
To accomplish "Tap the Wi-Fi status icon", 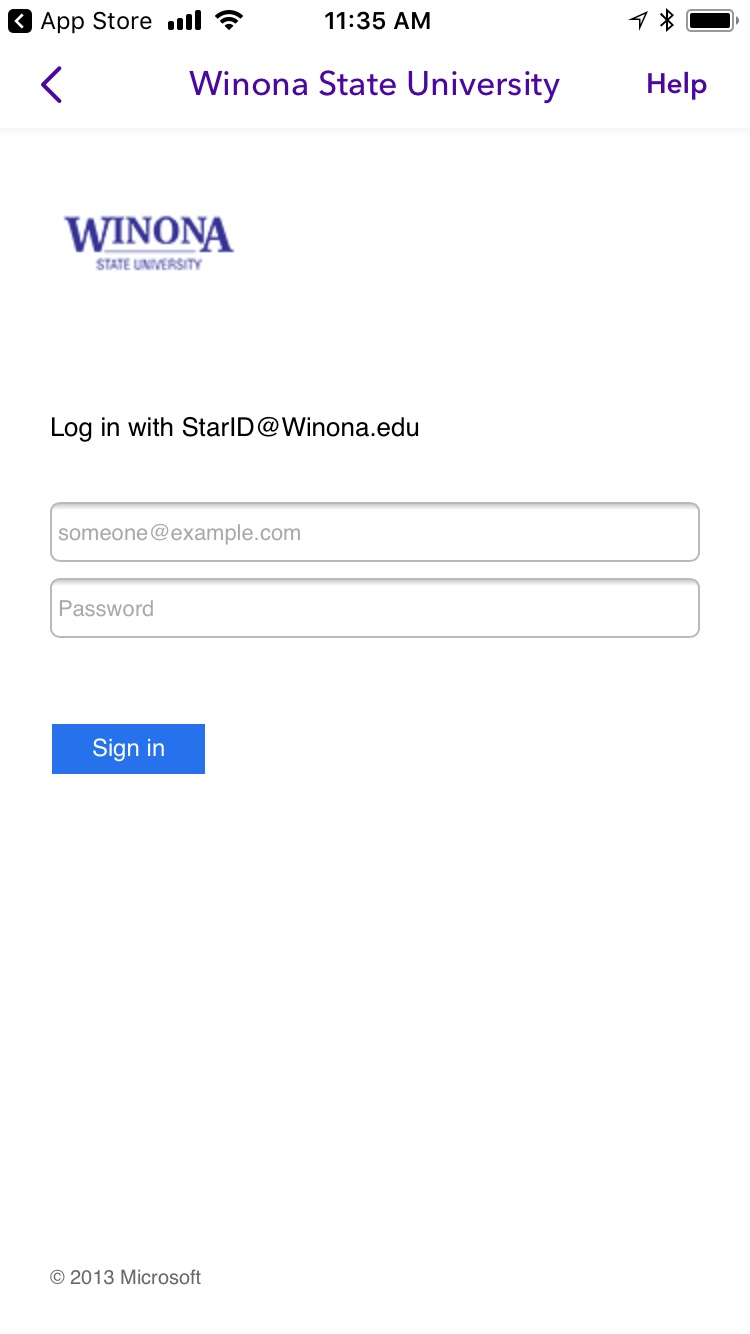I will click(x=230, y=21).
